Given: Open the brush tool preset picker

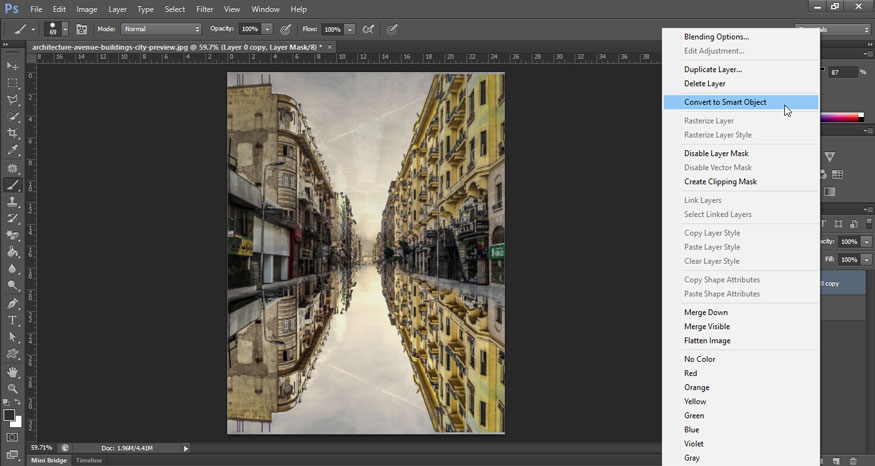Looking at the screenshot, I should click(24, 29).
